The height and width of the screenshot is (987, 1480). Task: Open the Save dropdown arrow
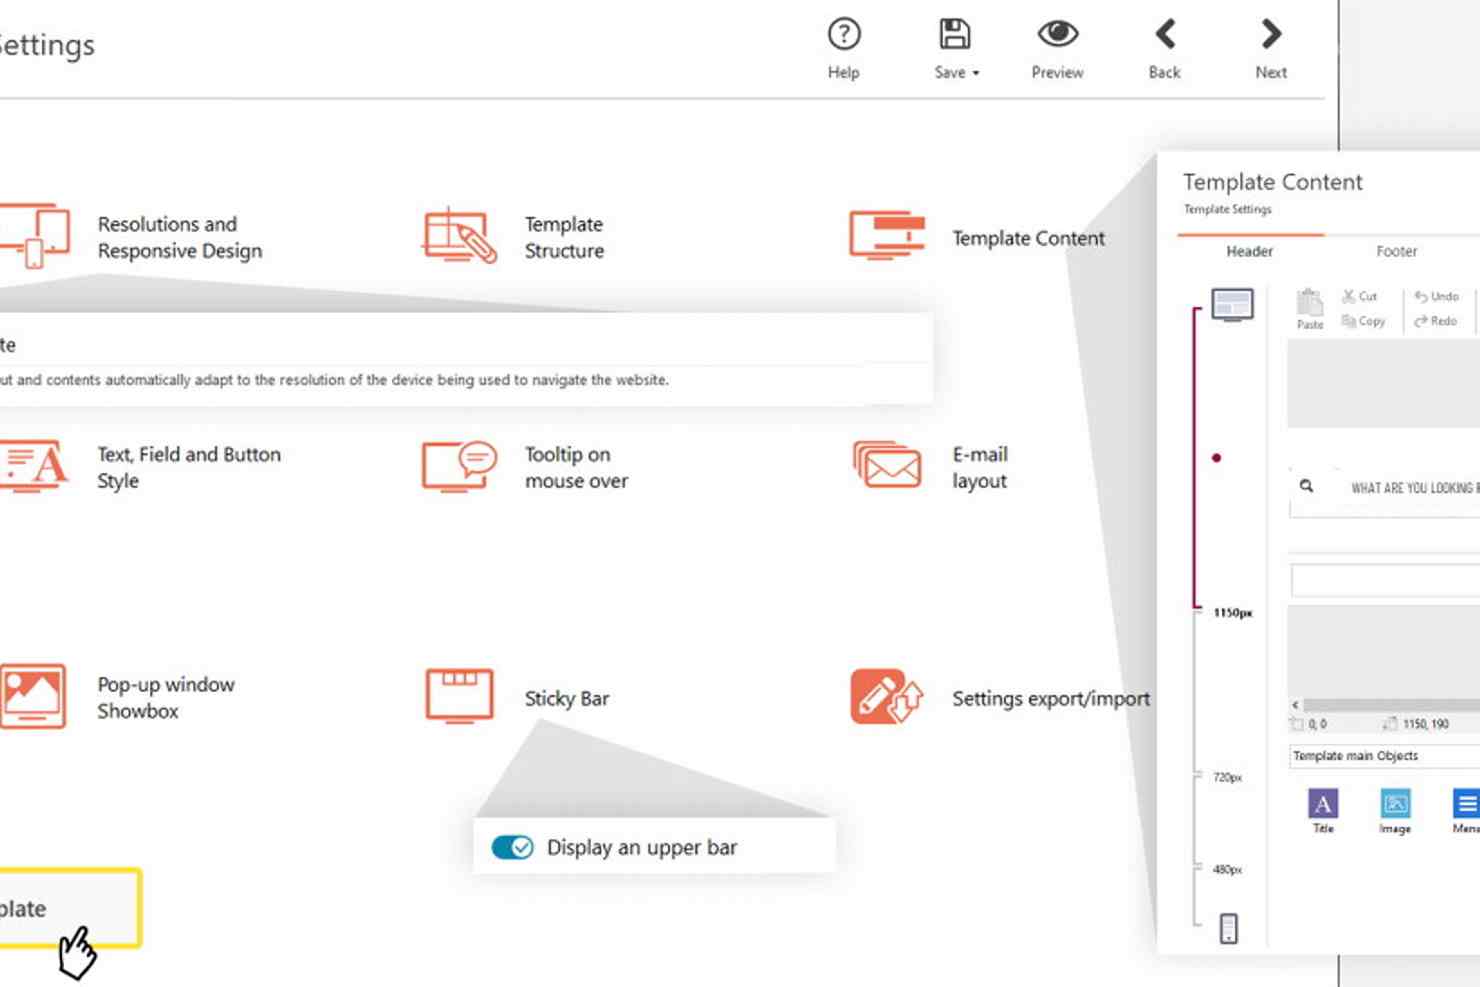(x=976, y=73)
